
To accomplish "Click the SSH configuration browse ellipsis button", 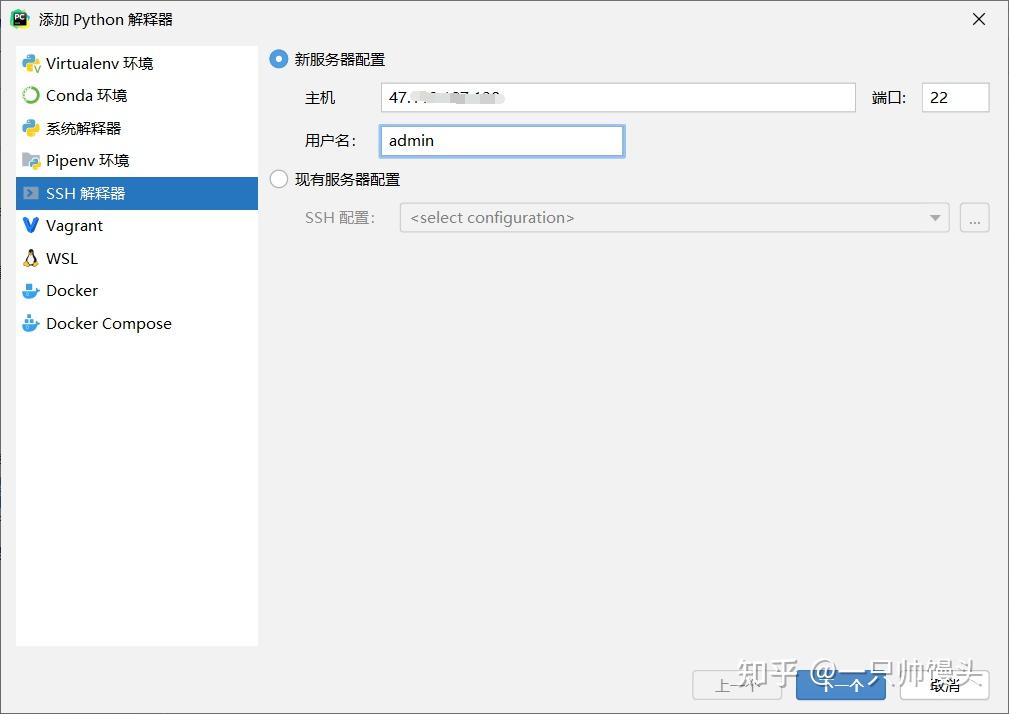I will [x=974, y=217].
